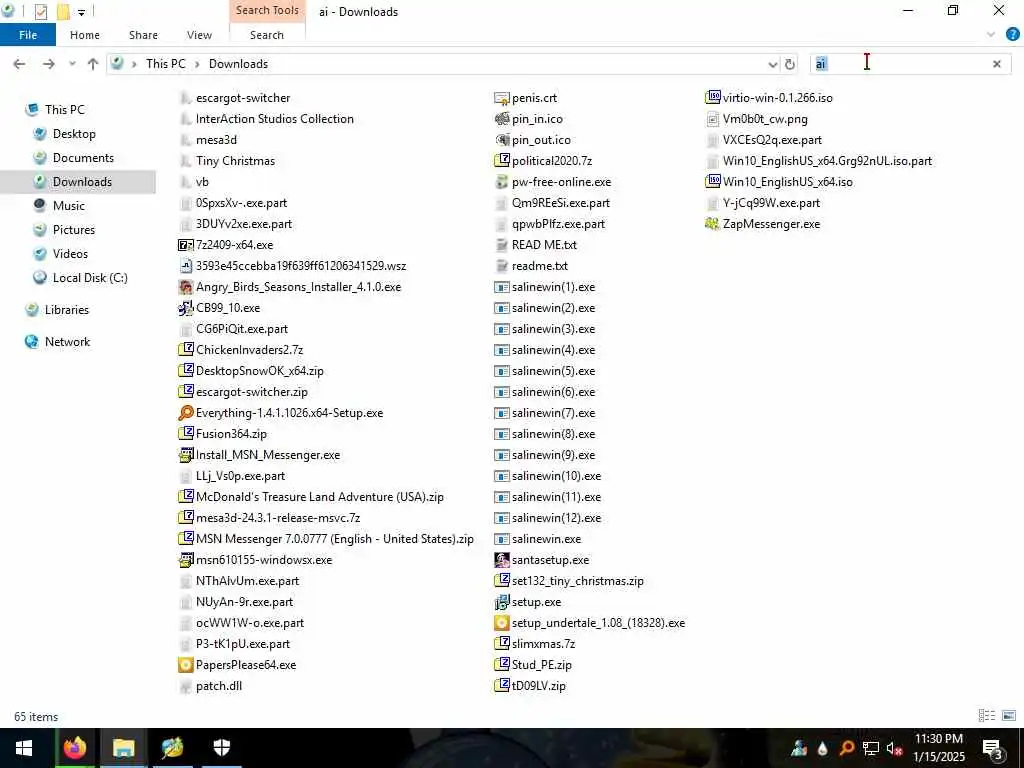
Task: Expand the address bar history dropdown
Action: [x=773, y=64]
